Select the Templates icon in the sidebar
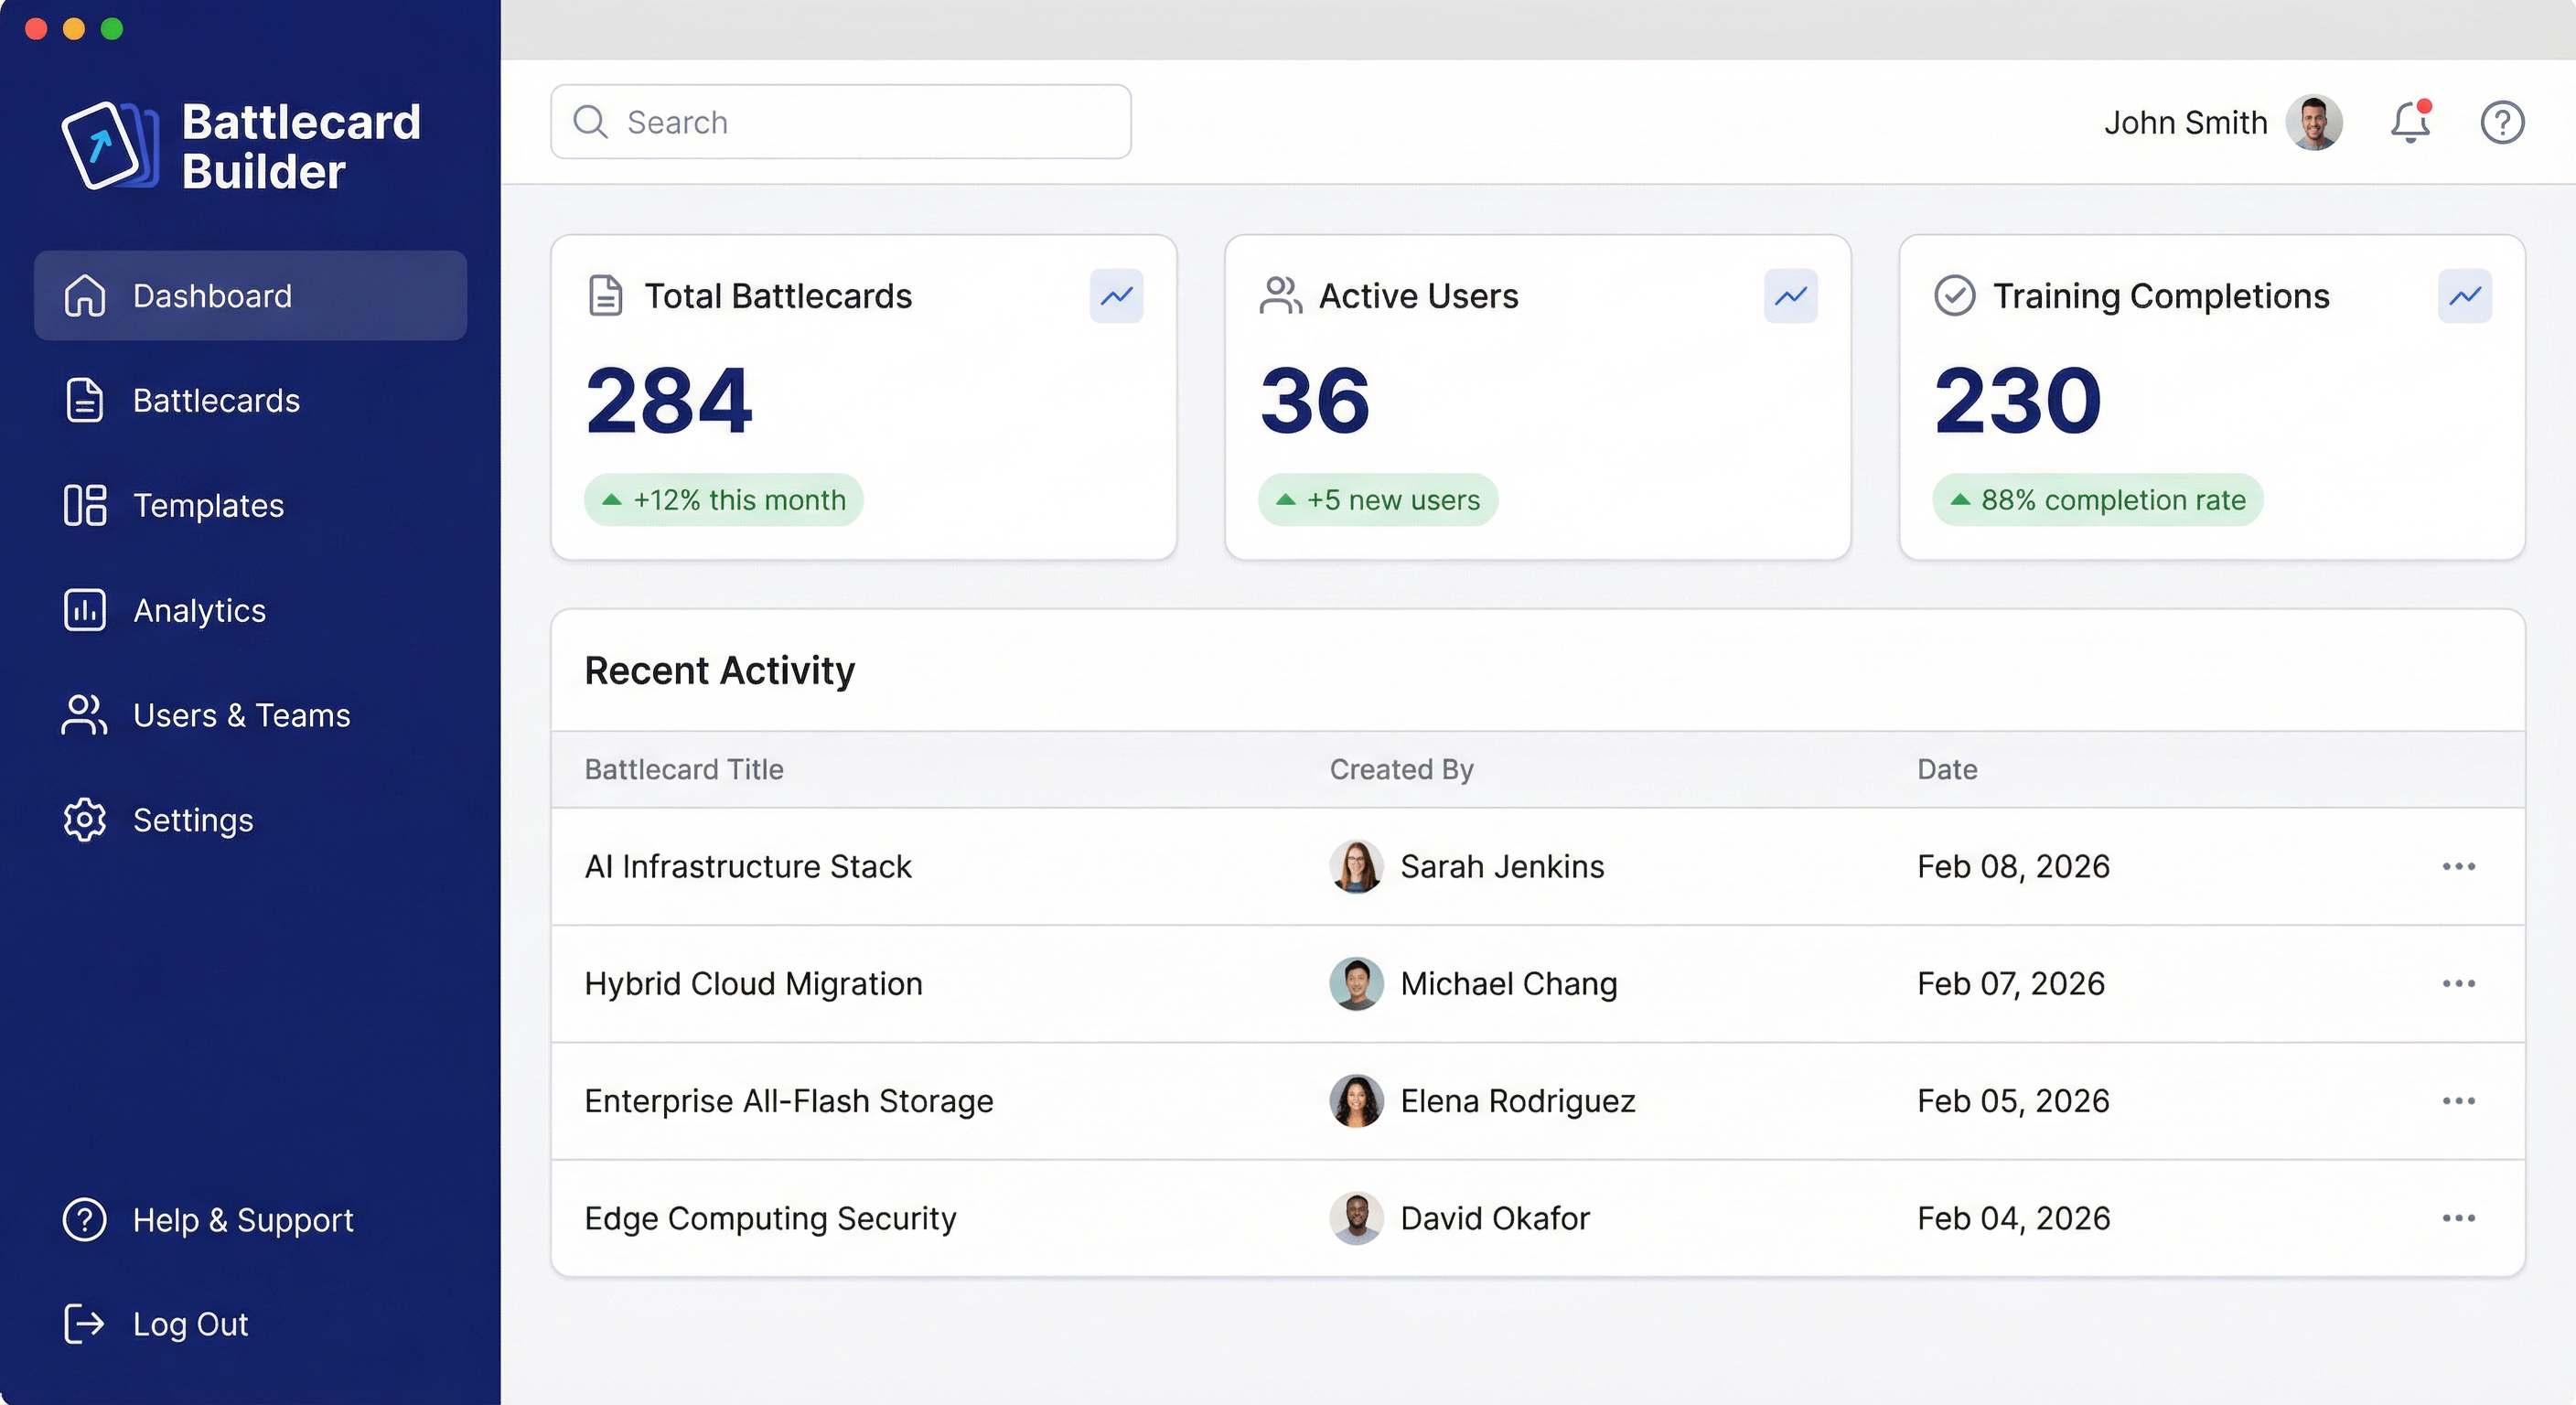The height and width of the screenshot is (1405, 2576). click(84, 506)
